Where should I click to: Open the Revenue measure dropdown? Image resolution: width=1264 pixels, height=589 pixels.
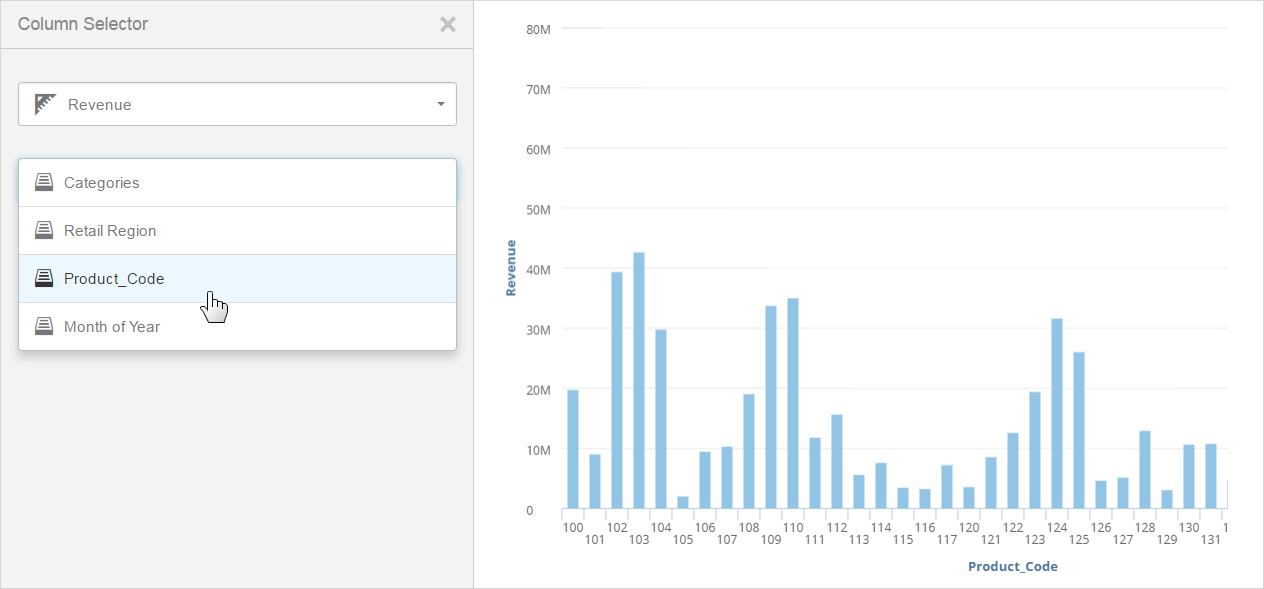click(237, 104)
